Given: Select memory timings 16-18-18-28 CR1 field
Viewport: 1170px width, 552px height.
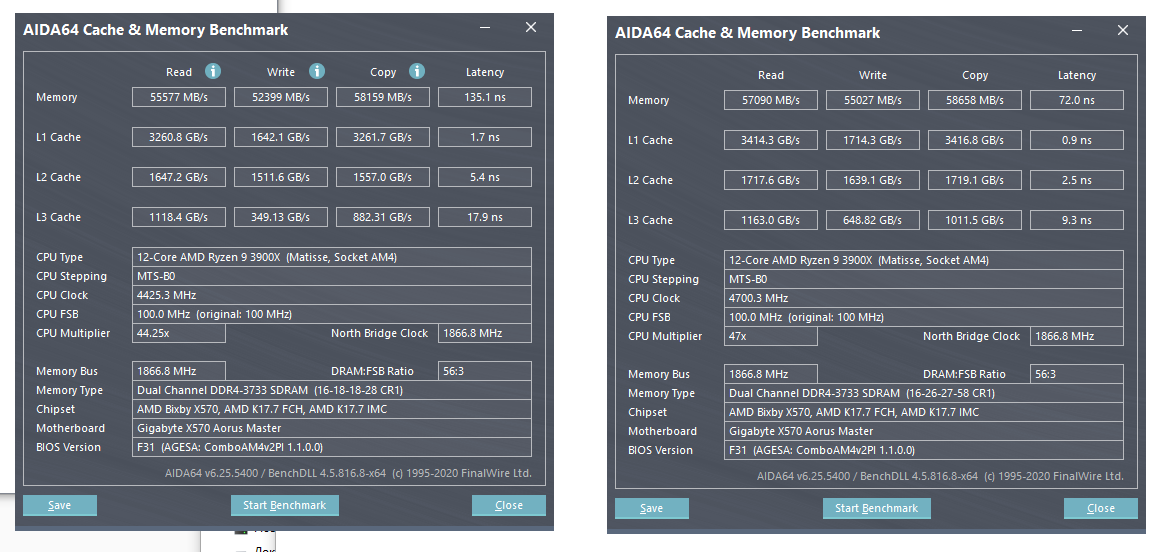Looking at the screenshot, I should [332, 390].
